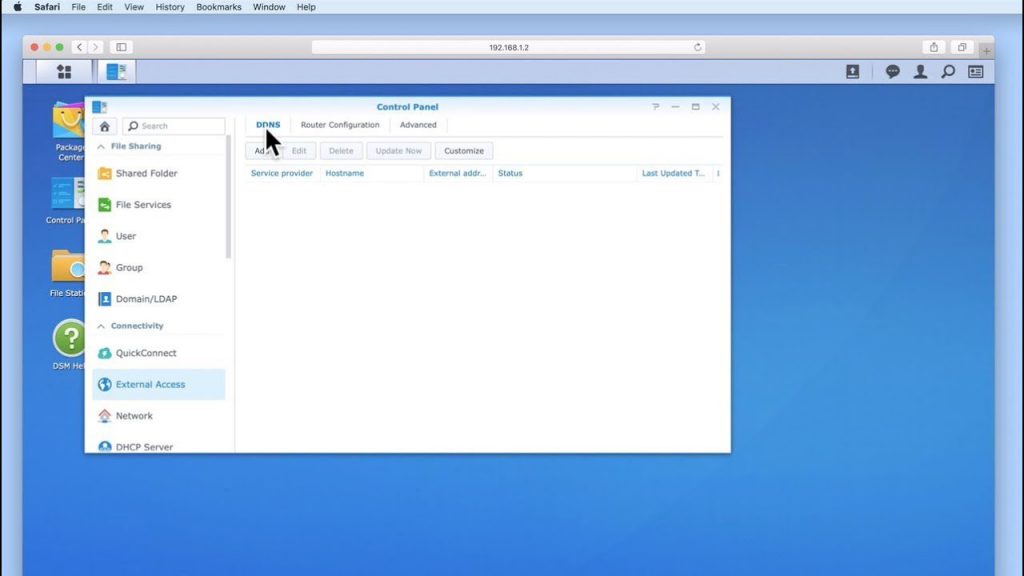1024x576 pixels.
Task: Open the Edit menu
Action: (x=104, y=7)
